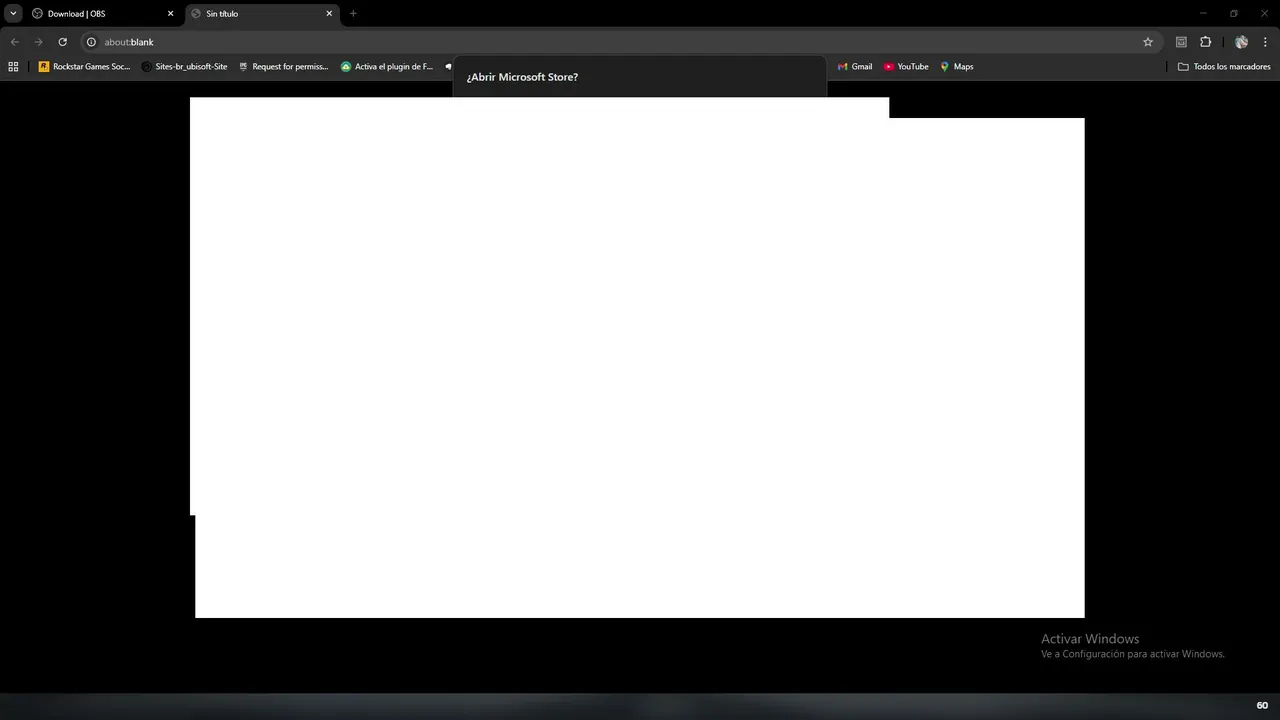The width and height of the screenshot is (1280, 720).
Task: Open Todos los marcadores folder
Action: coord(1224,67)
